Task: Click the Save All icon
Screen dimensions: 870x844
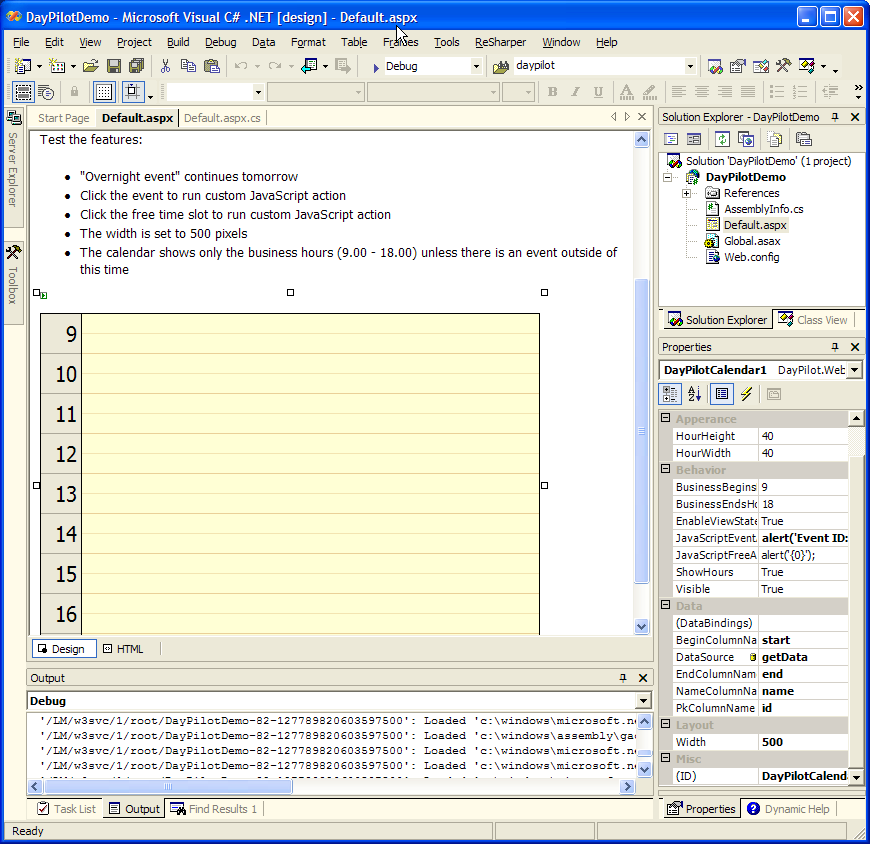Action: (136, 66)
